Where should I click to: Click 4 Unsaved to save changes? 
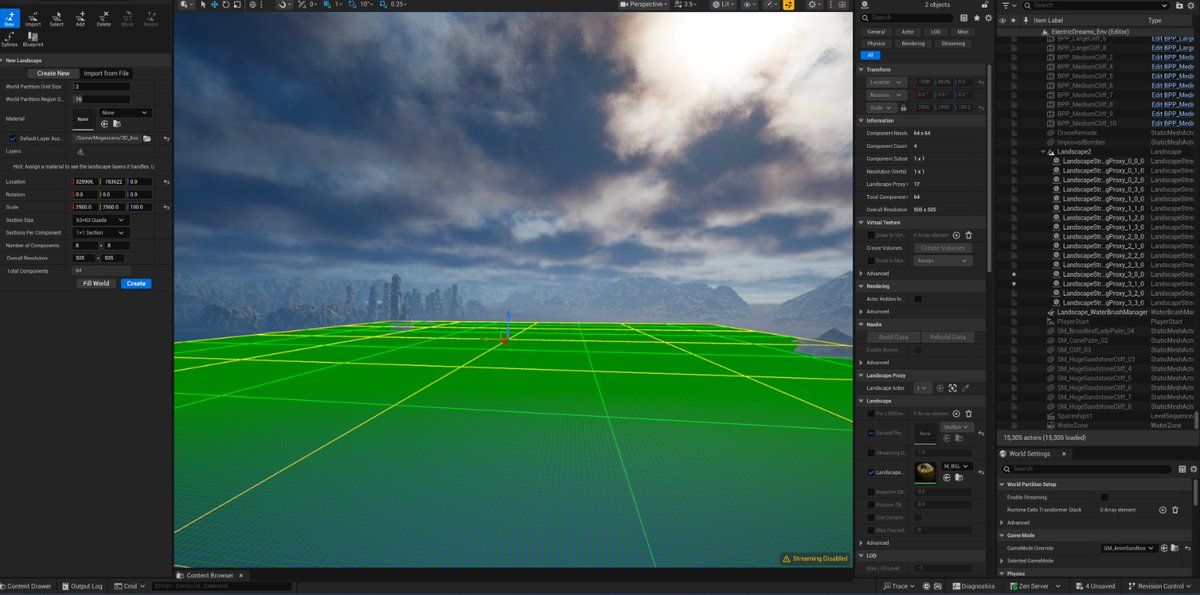tap(1095, 586)
